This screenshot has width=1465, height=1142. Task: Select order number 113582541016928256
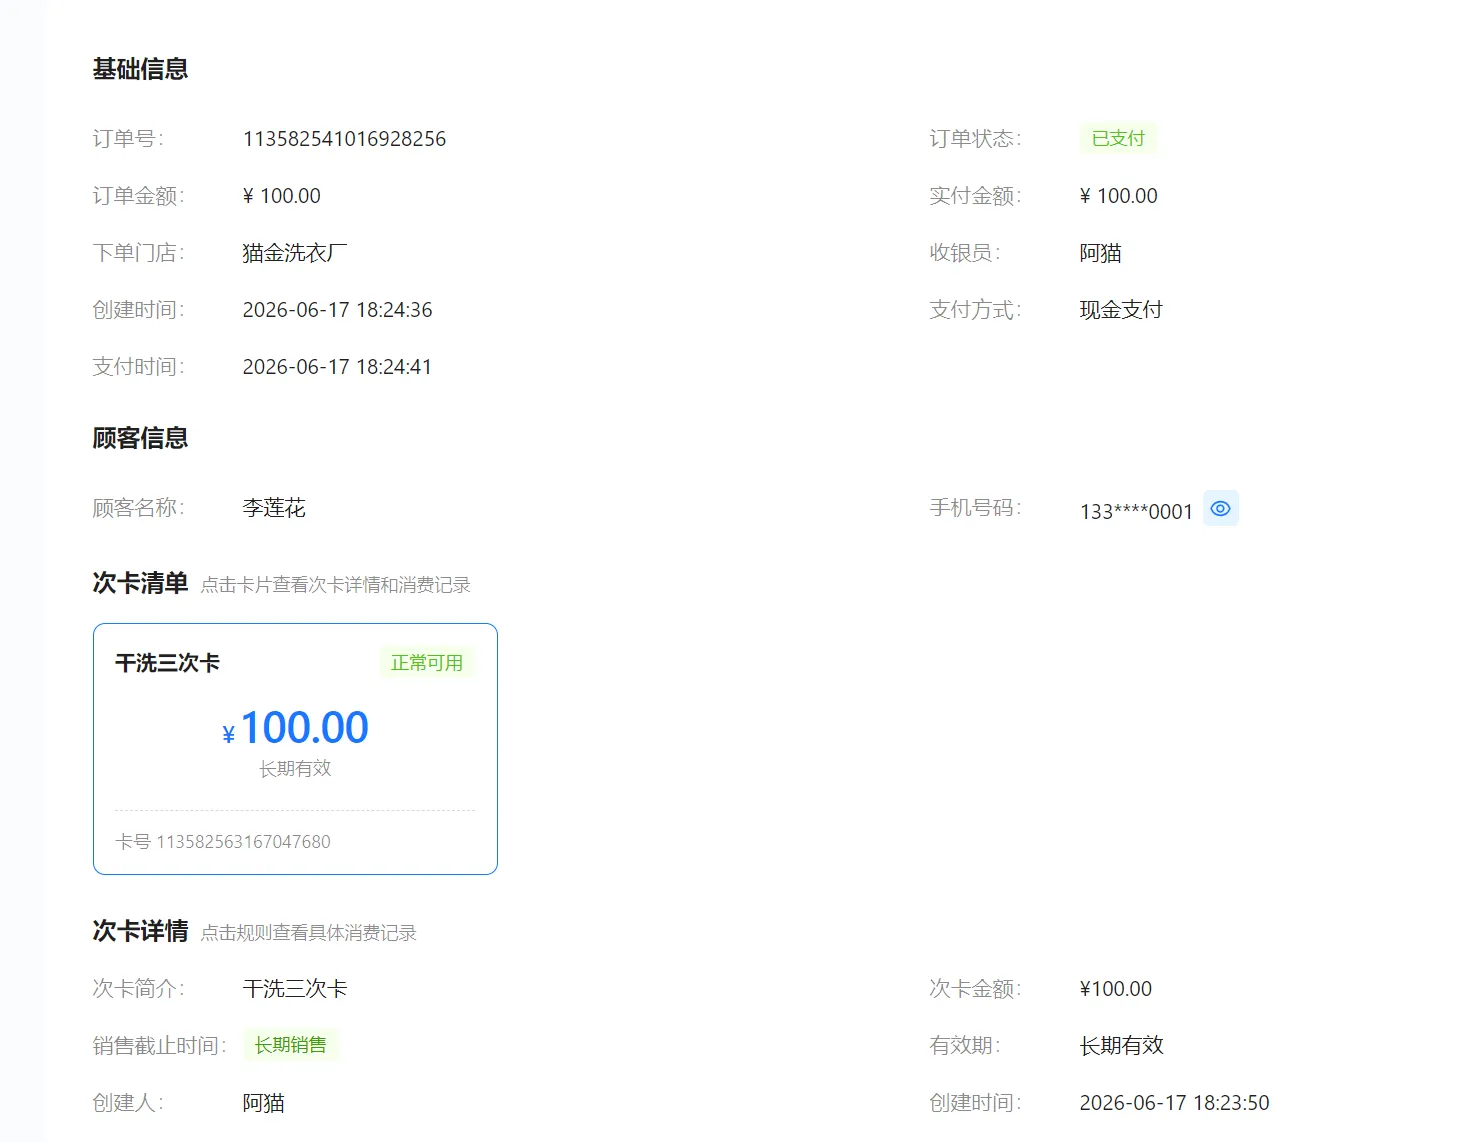click(344, 139)
